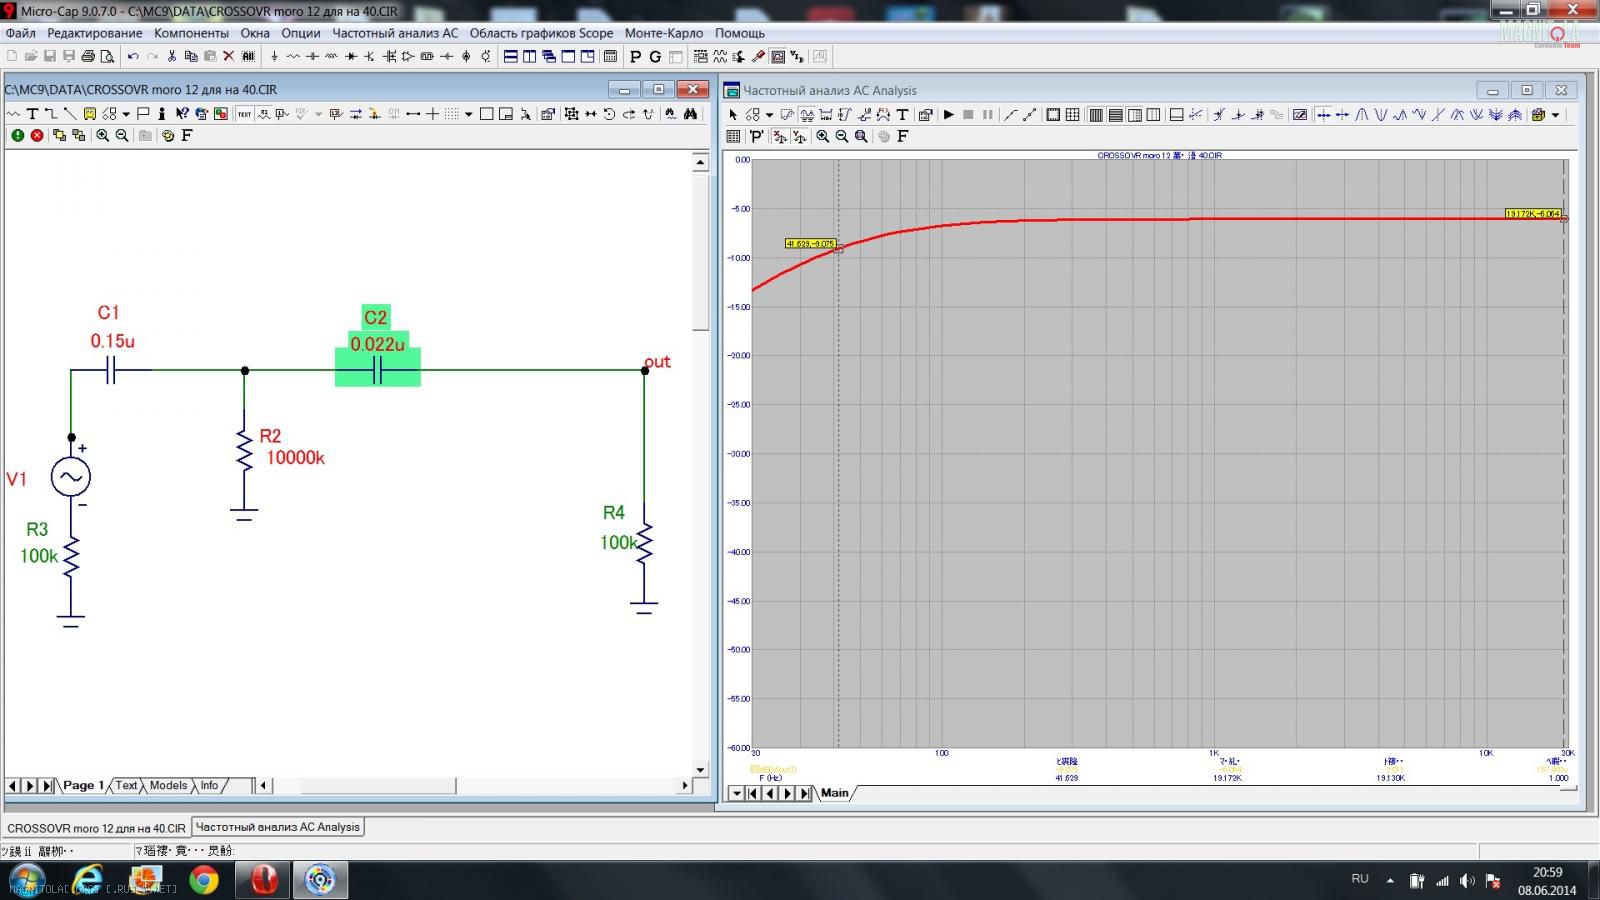Open the Монте-Карло menu
Image resolution: width=1600 pixels, height=900 pixels.
tap(664, 33)
